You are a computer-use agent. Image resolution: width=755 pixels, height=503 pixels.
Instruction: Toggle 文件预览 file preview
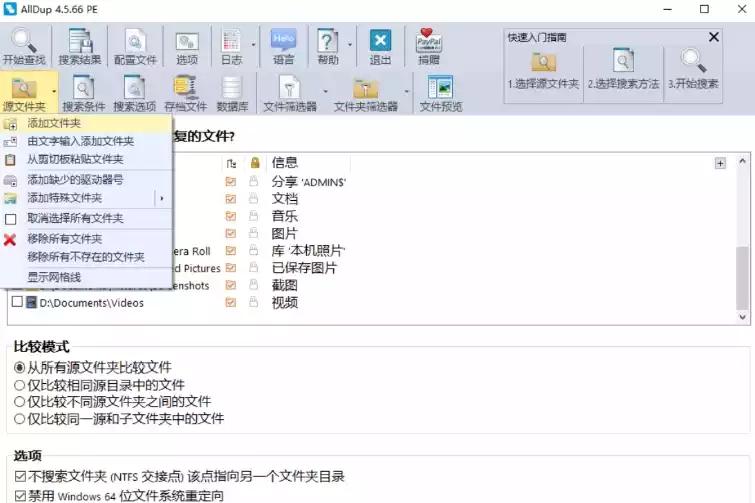441,93
